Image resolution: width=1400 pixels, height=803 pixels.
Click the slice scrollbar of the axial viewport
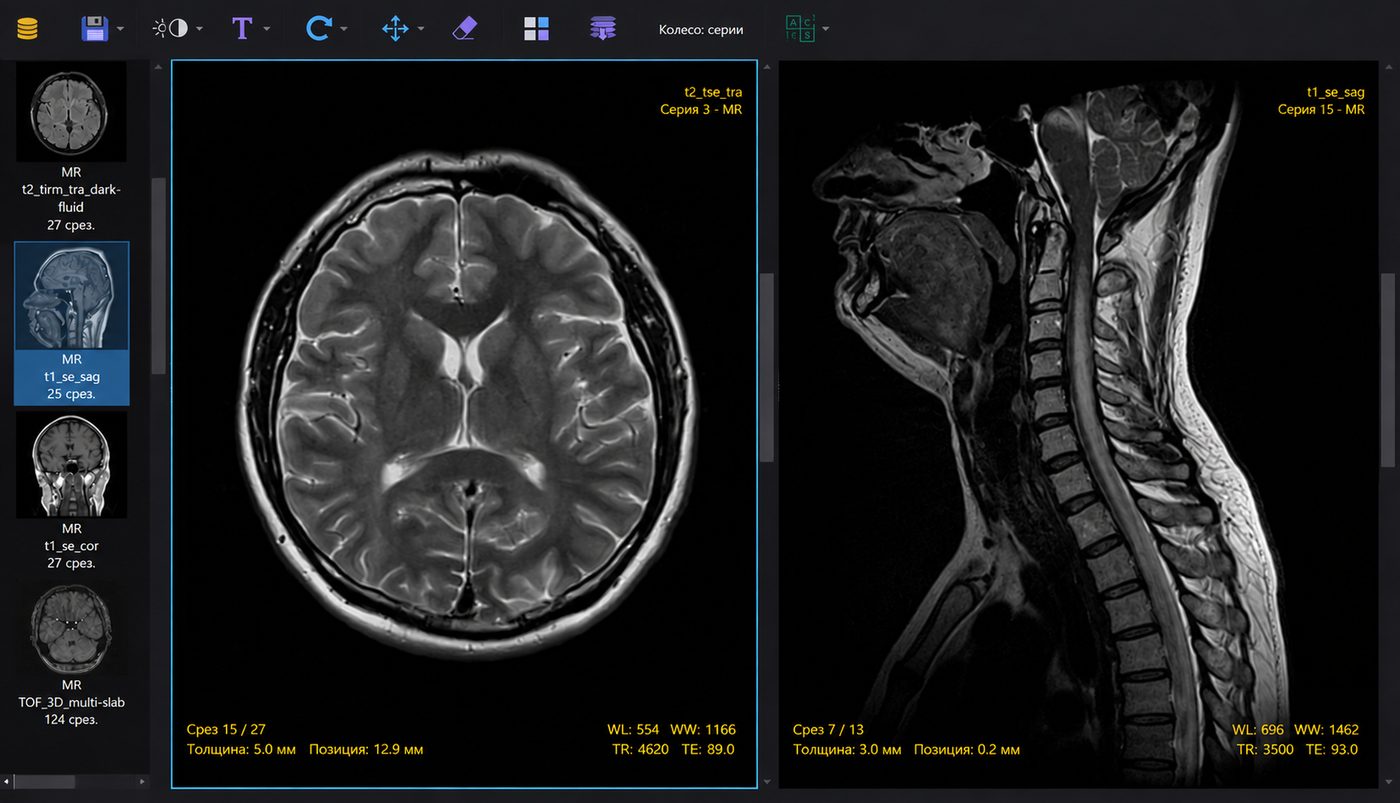coord(767,367)
